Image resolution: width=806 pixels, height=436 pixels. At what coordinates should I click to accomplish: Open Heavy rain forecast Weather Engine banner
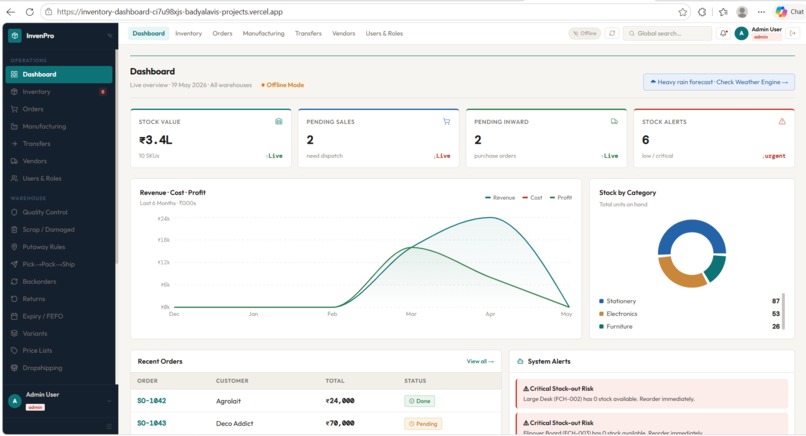[719, 82]
